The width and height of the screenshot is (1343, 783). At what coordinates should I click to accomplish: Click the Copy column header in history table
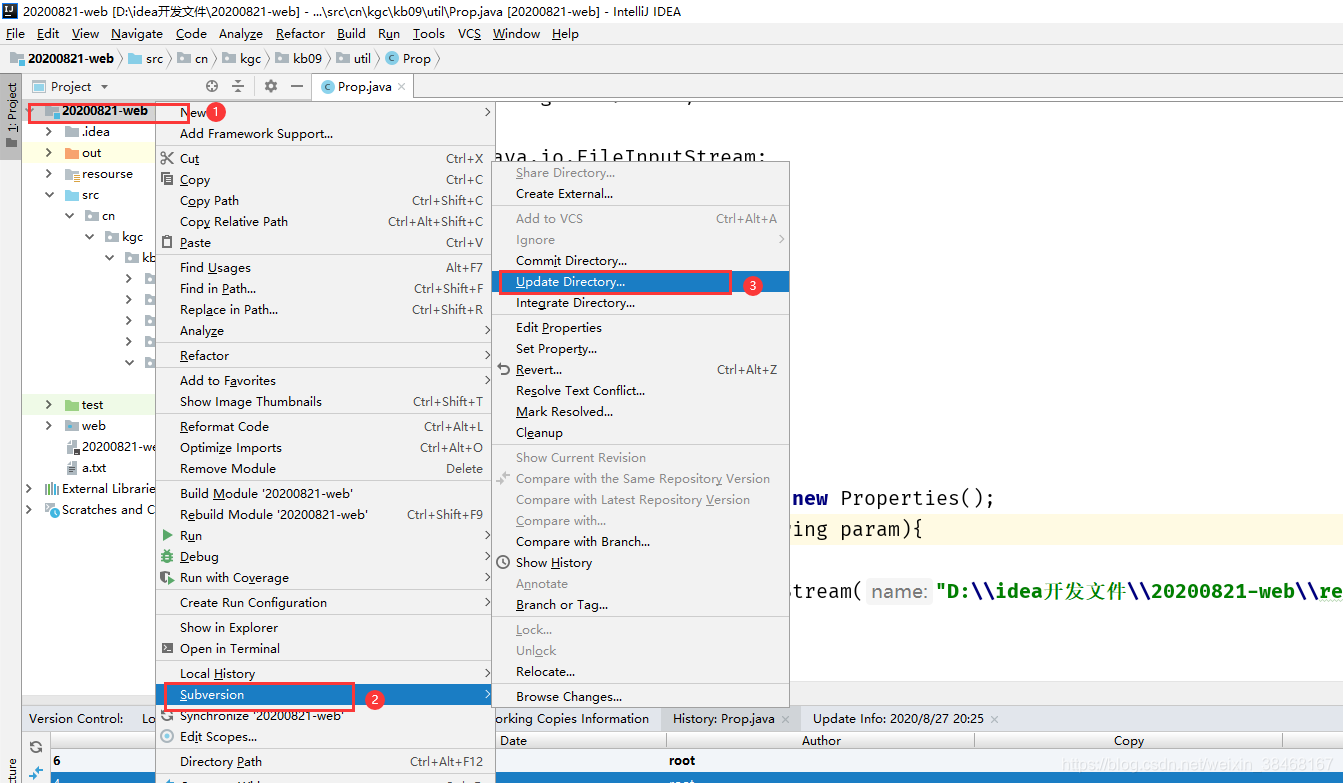[x=1128, y=741]
